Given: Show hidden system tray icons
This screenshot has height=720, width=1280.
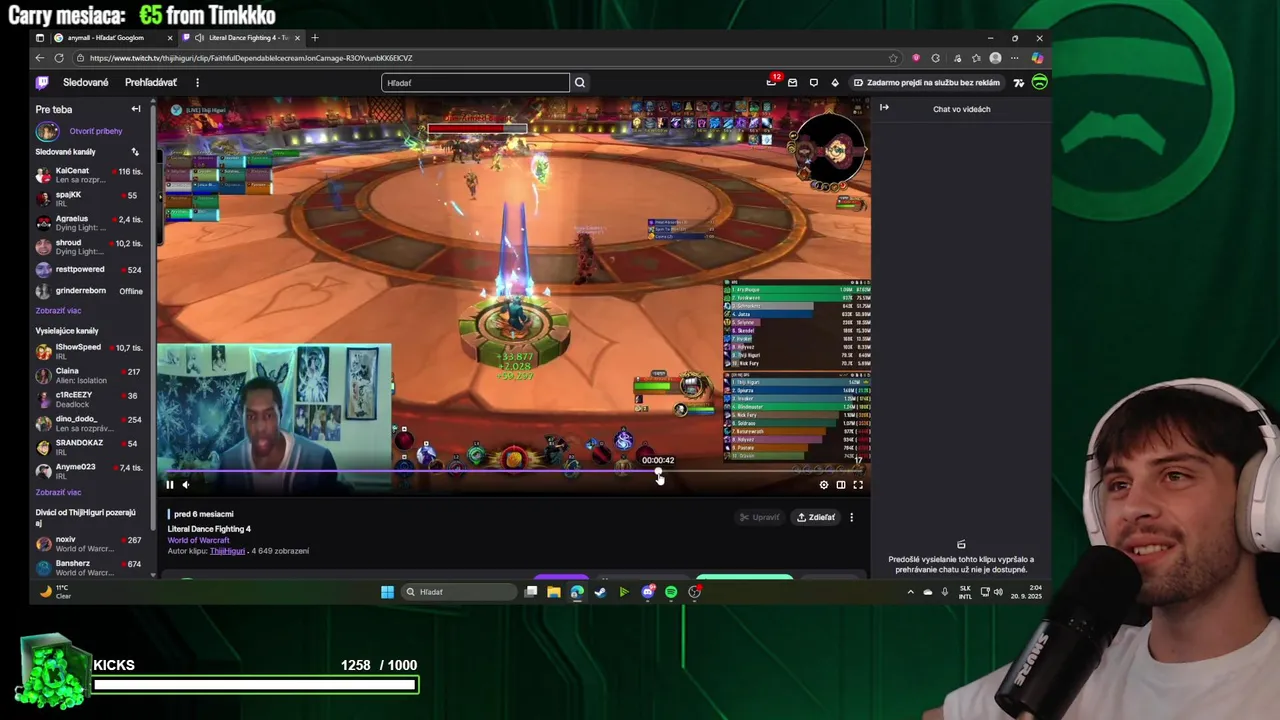Looking at the screenshot, I should click(910, 592).
